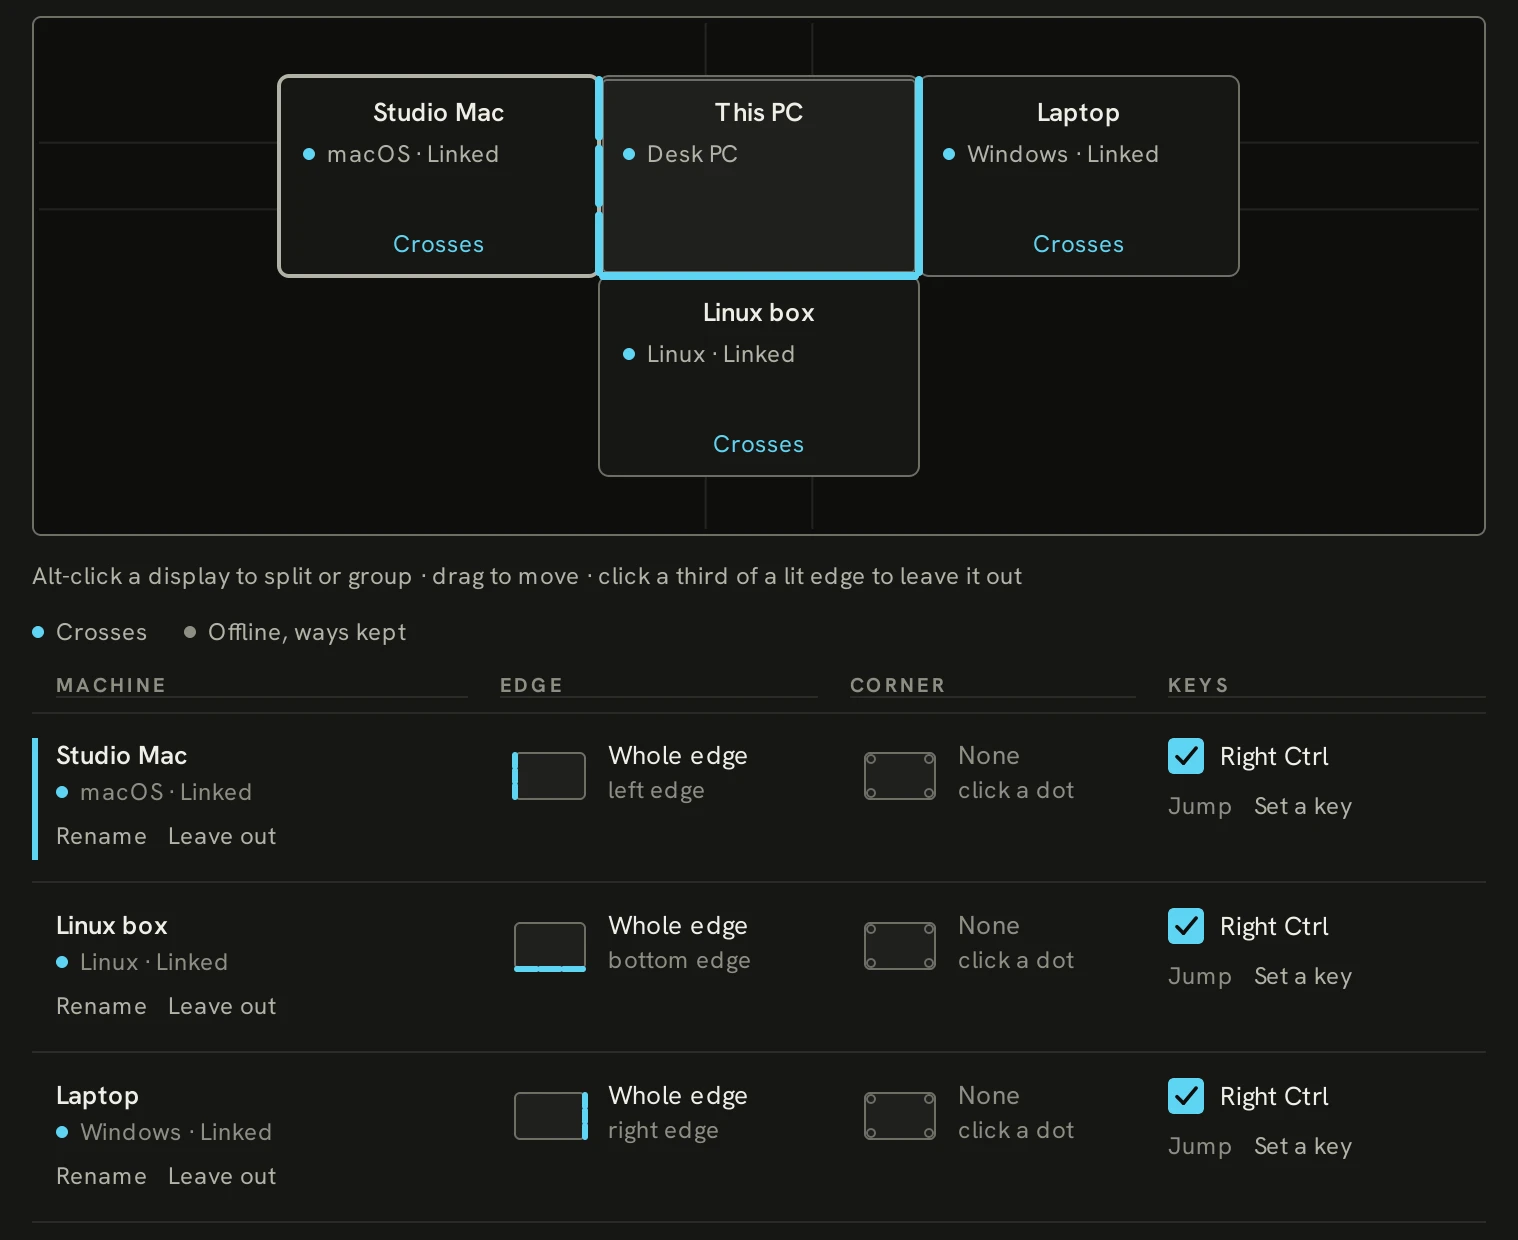Leave out Linux box in the table
The height and width of the screenshot is (1240, 1518).
(222, 1006)
